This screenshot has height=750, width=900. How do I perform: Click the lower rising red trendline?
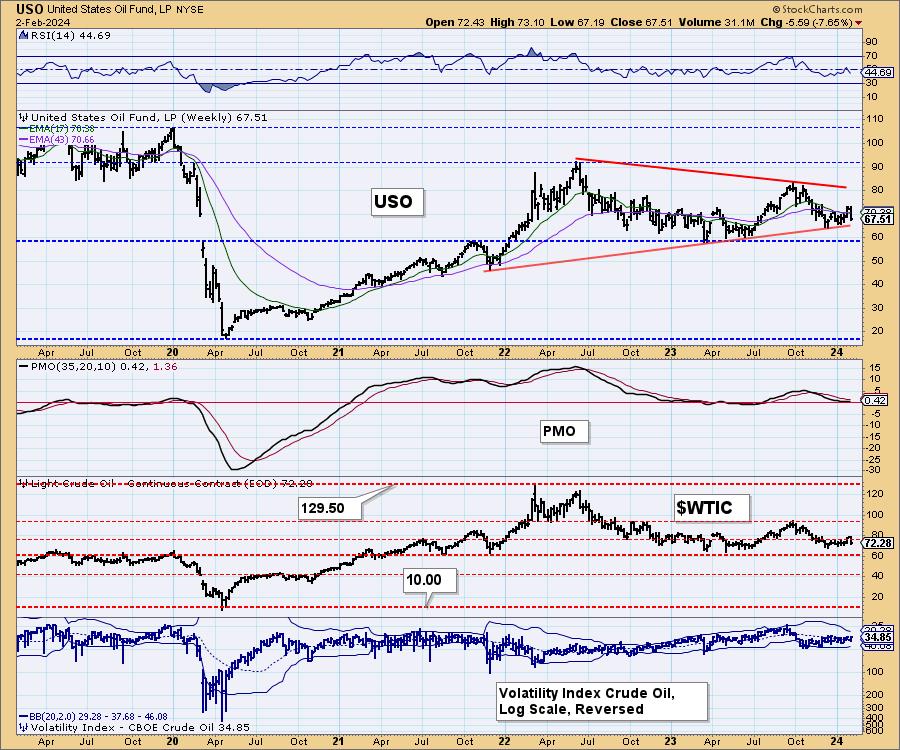[667, 248]
